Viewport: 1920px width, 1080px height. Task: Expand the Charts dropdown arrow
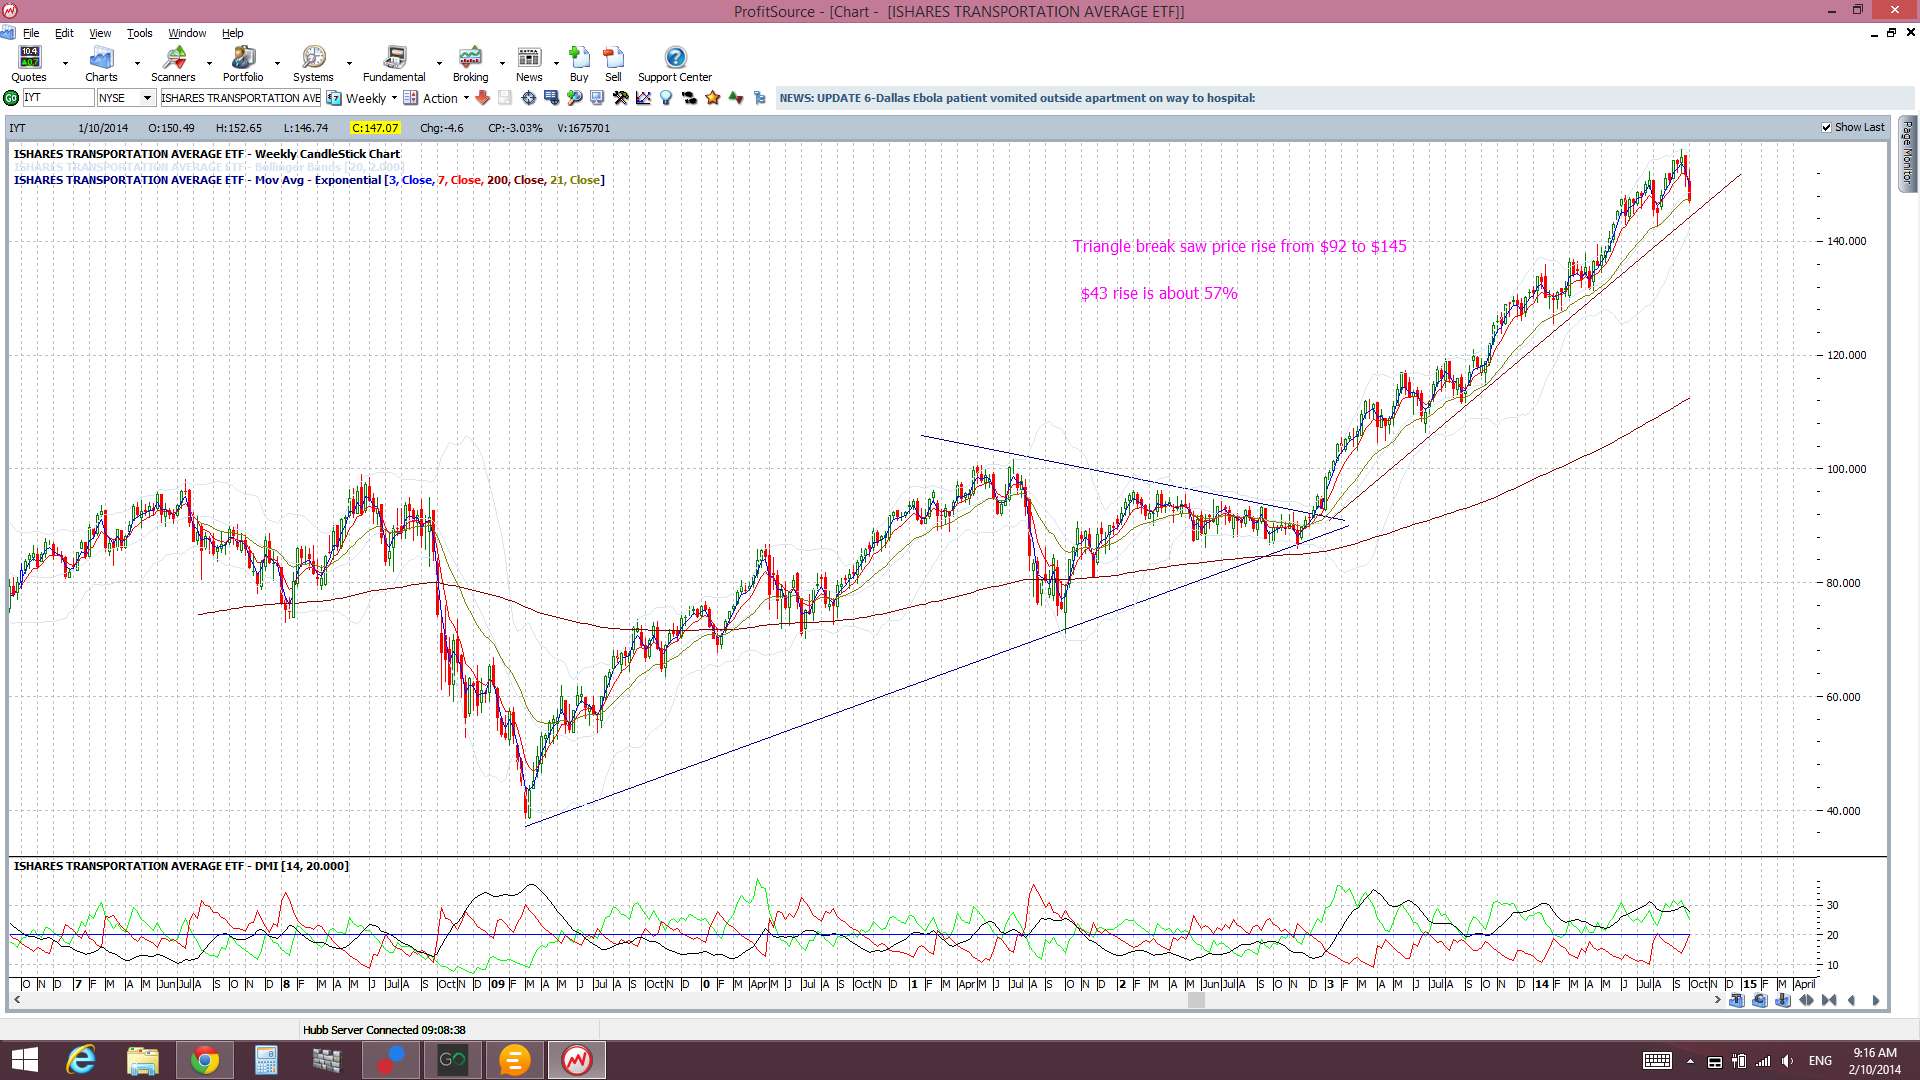tap(137, 64)
